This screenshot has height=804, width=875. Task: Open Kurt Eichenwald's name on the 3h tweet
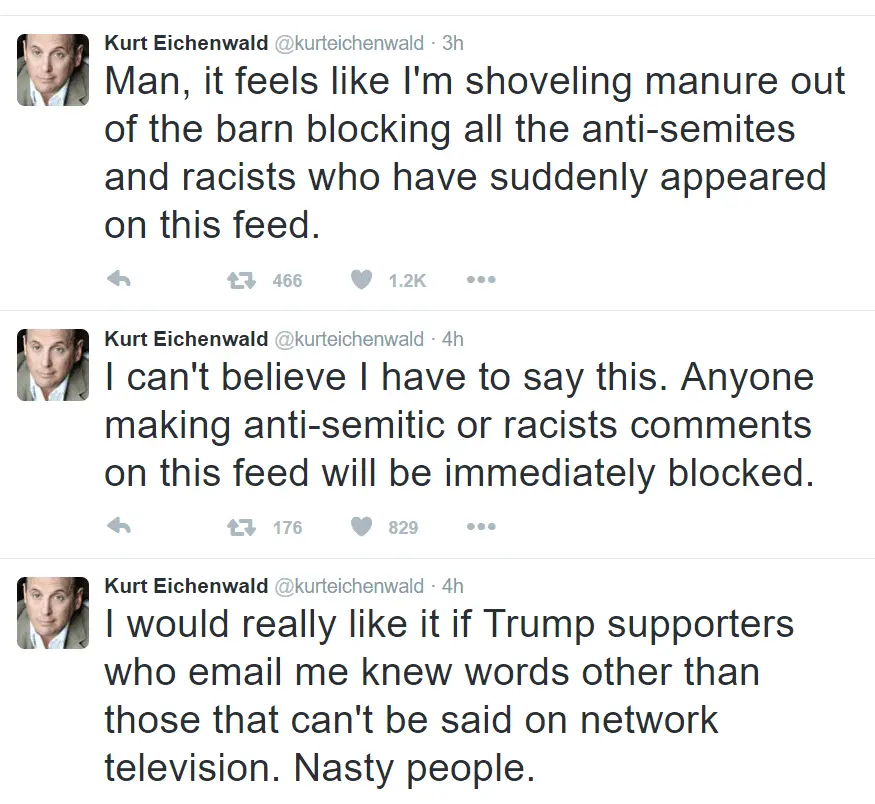coord(186,43)
